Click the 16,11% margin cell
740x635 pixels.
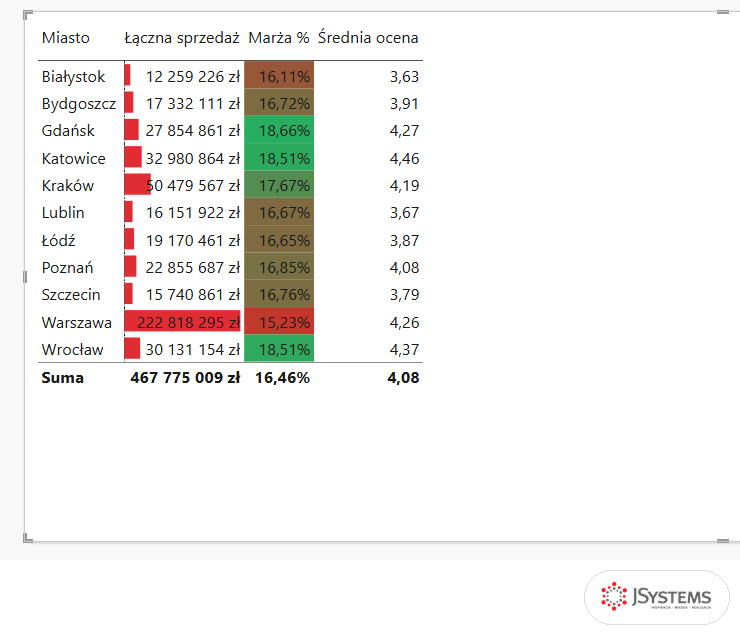coord(279,76)
